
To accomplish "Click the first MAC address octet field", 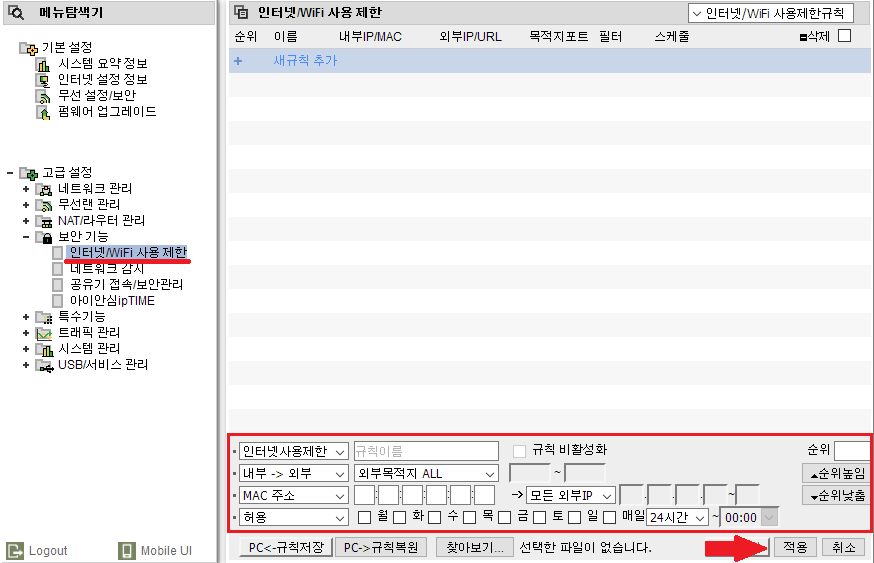I will click(x=365, y=495).
